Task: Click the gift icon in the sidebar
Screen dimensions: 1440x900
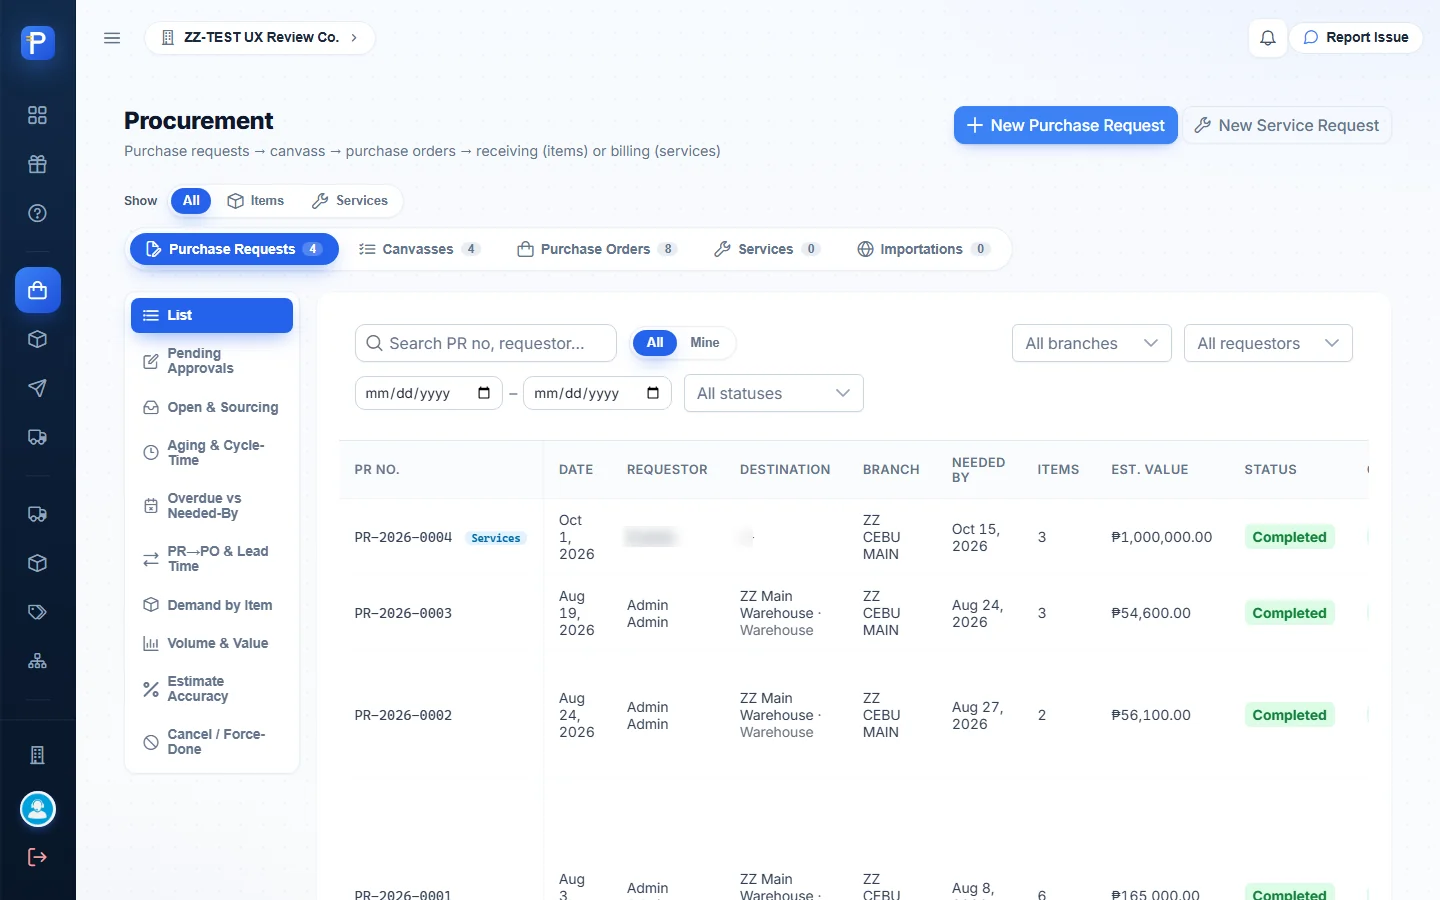Action: point(37,164)
